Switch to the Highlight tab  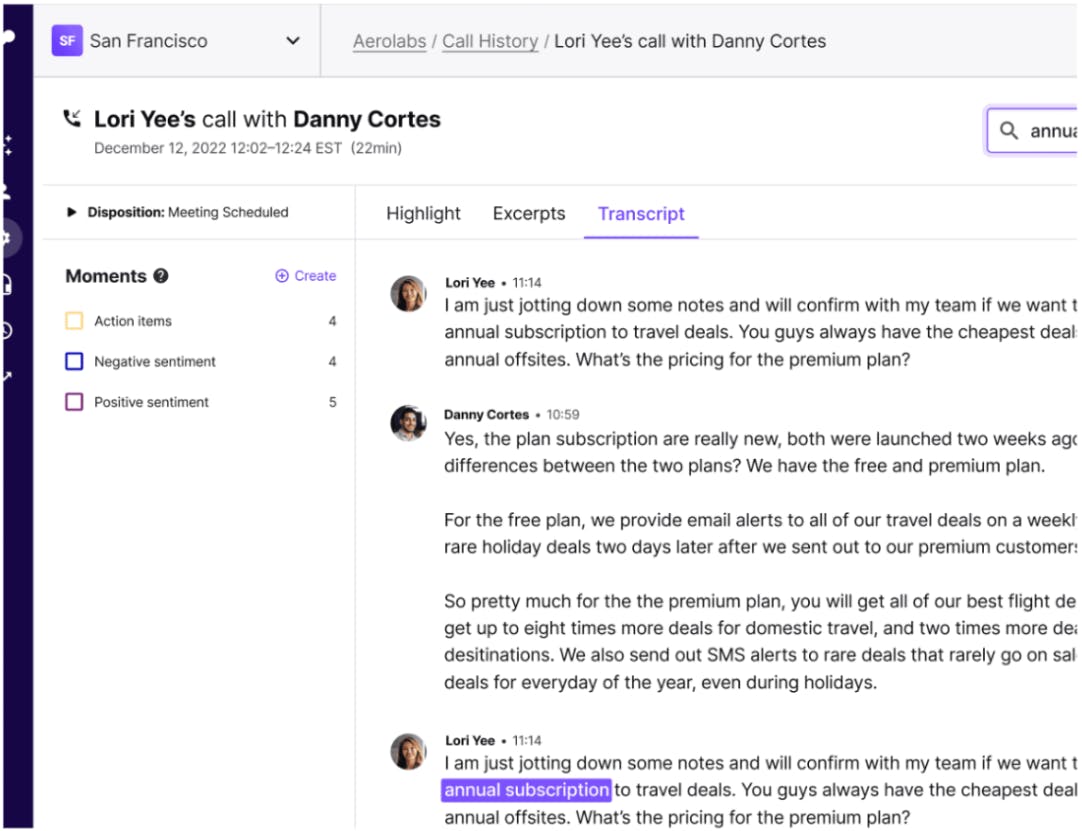pyautogui.click(x=423, y=214)
